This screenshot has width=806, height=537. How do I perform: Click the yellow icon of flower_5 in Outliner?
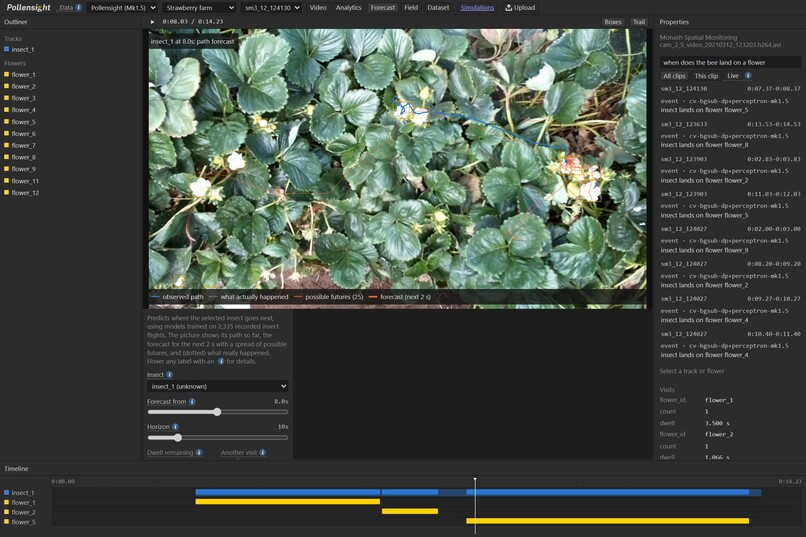coord(7,122)
